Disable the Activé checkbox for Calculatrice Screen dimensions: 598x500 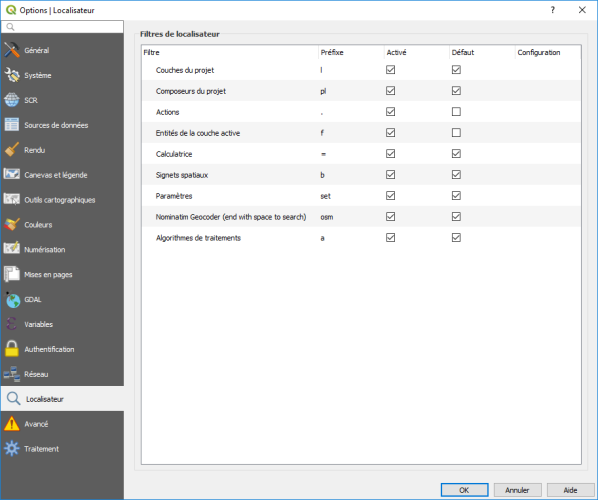(391, 154)
